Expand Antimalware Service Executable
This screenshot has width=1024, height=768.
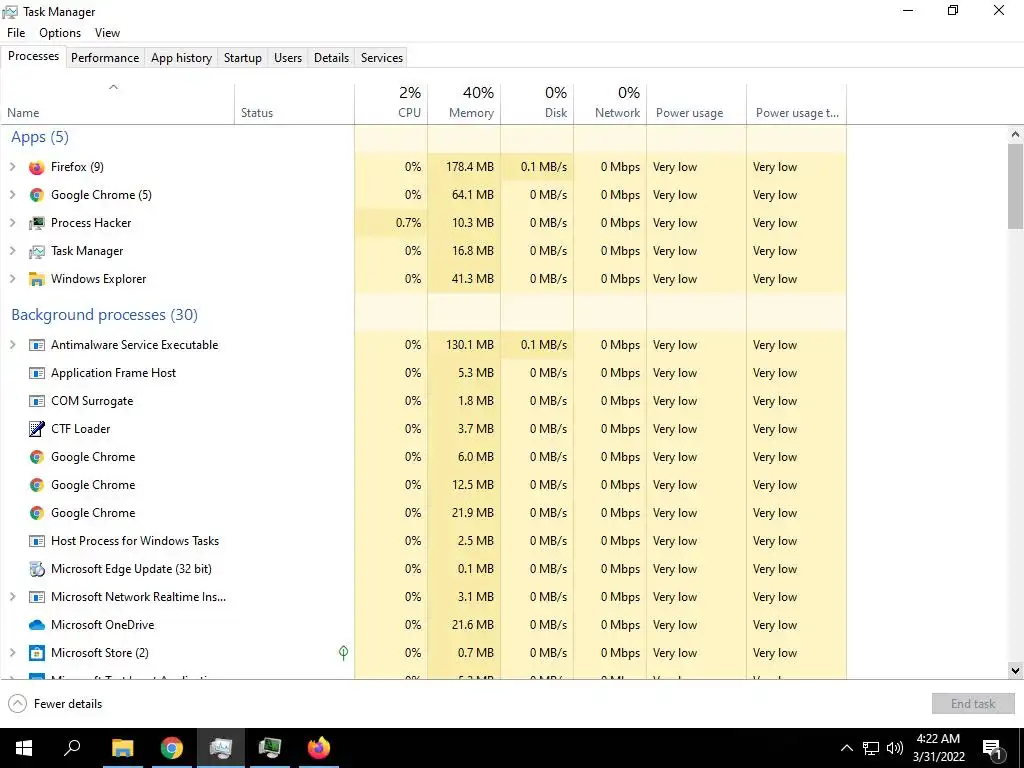12,345
